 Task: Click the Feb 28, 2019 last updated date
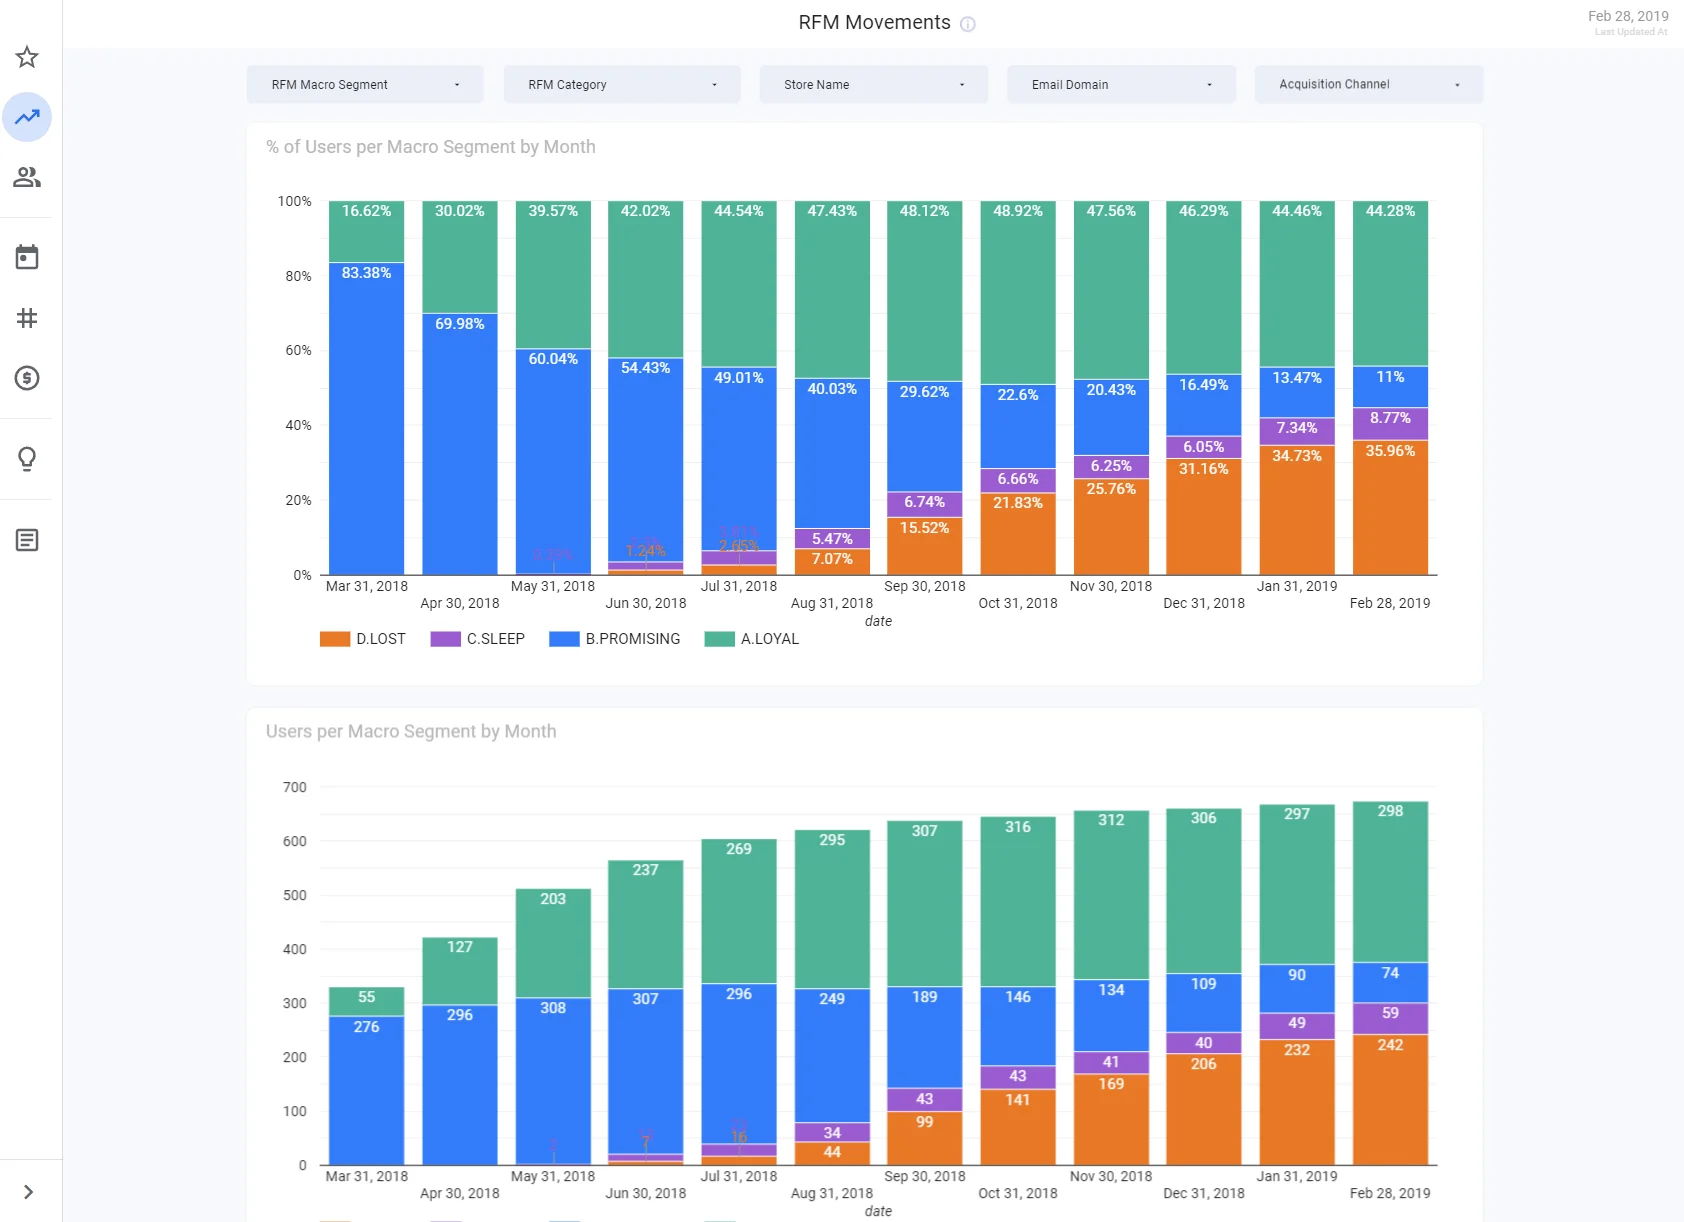pos(1628,16)
